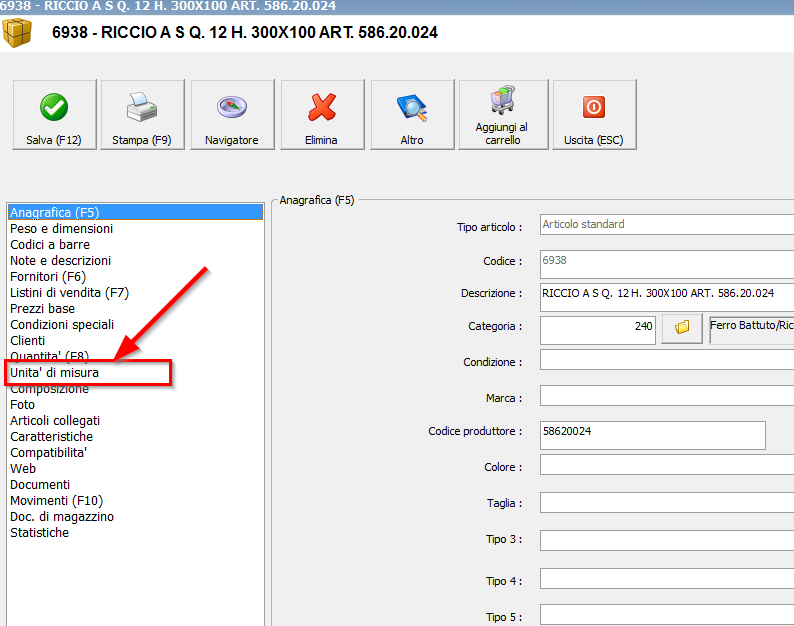The width and height of the screenshot is (794, 626).
Task: Select Web in the list
Action: (x=136, y=468)
